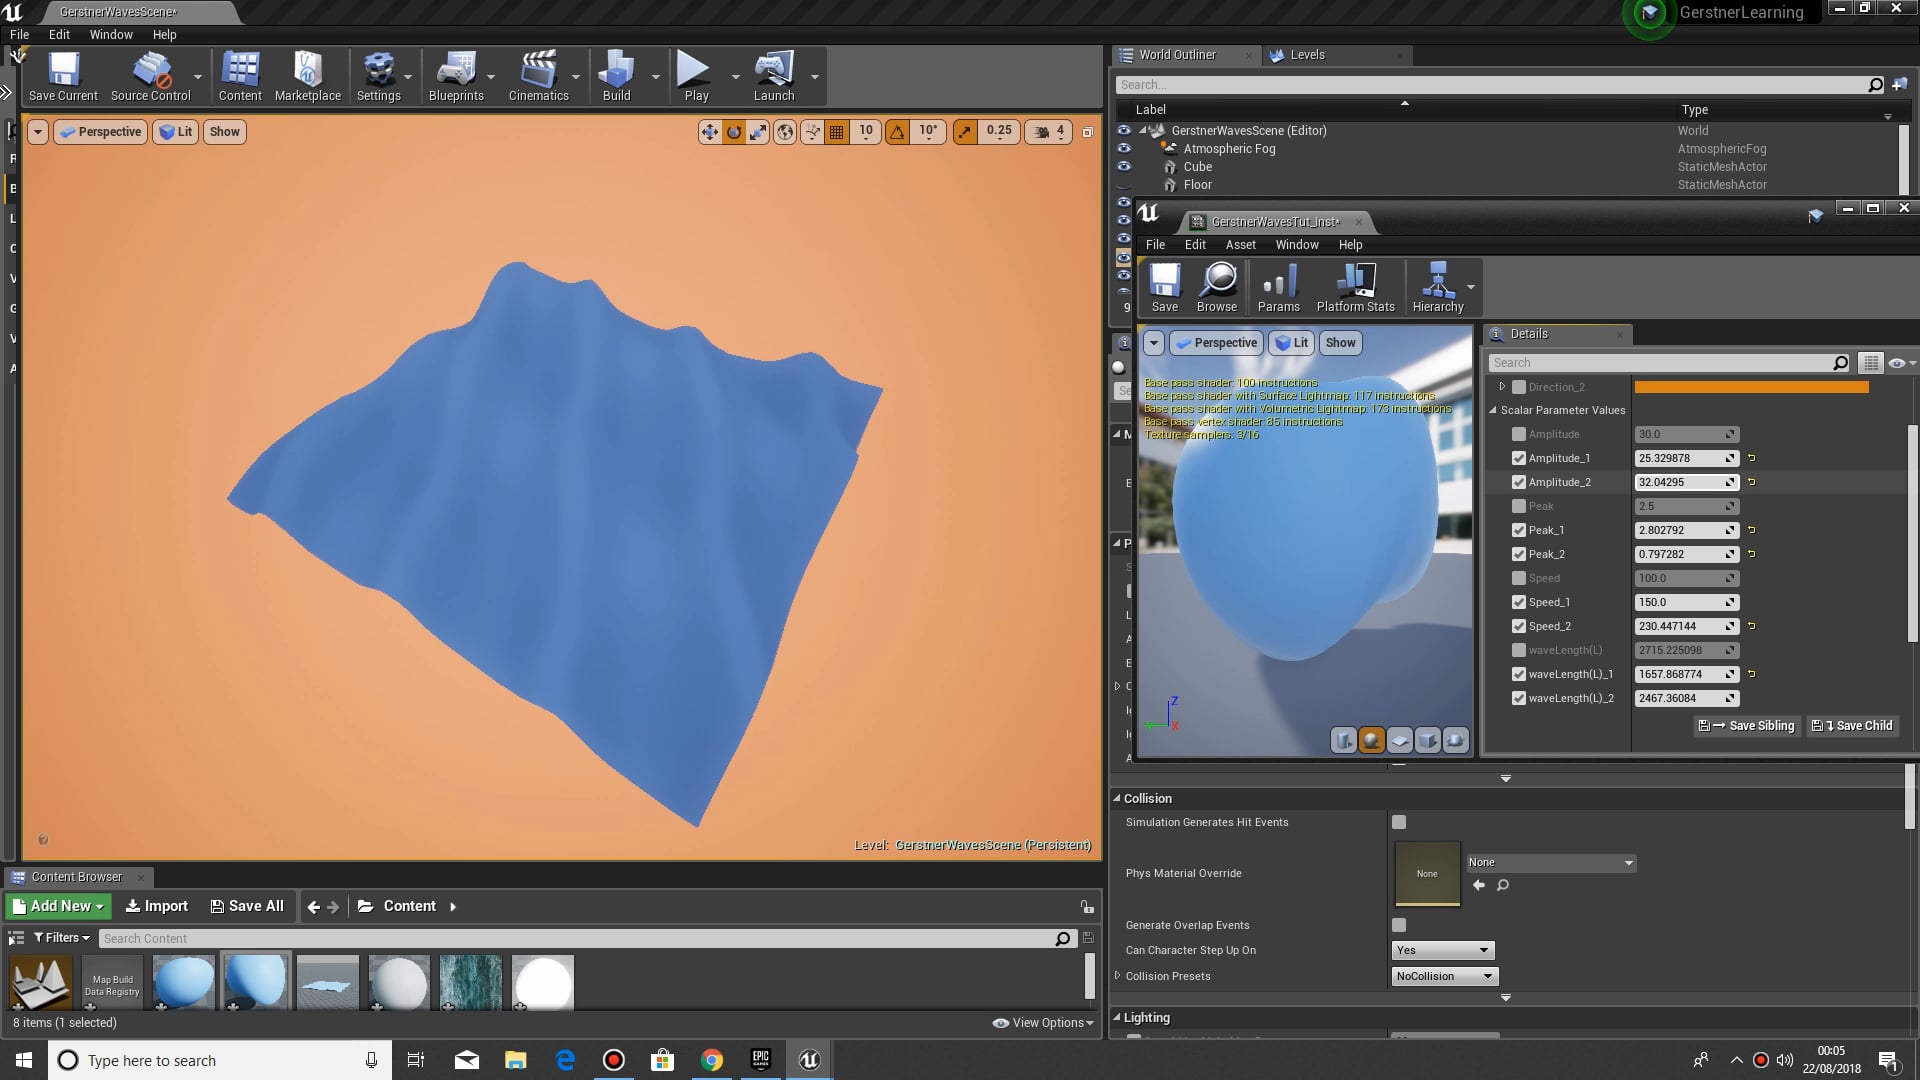Viewport: 1920px width, 1080px height.
Task: Switch preview mesh to plane shape
Action: 1400,740
